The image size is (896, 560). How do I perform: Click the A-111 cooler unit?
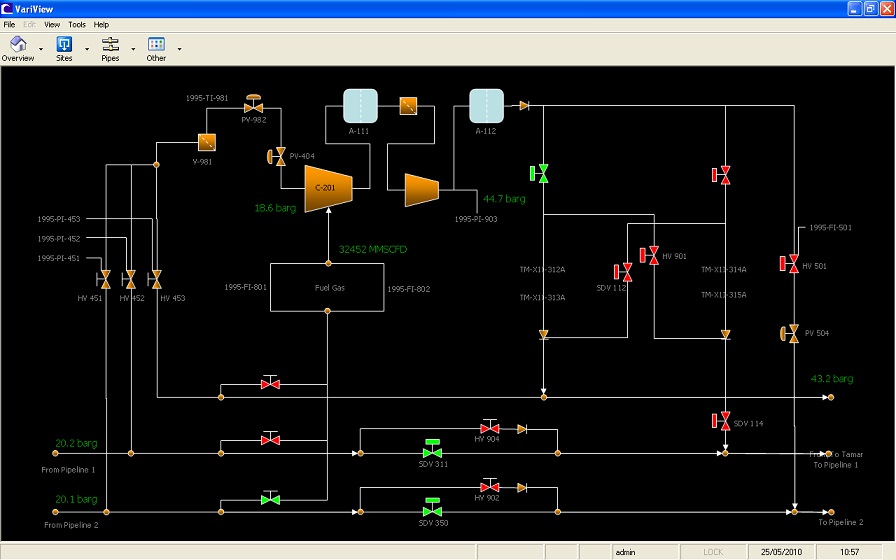coord(360,106)
